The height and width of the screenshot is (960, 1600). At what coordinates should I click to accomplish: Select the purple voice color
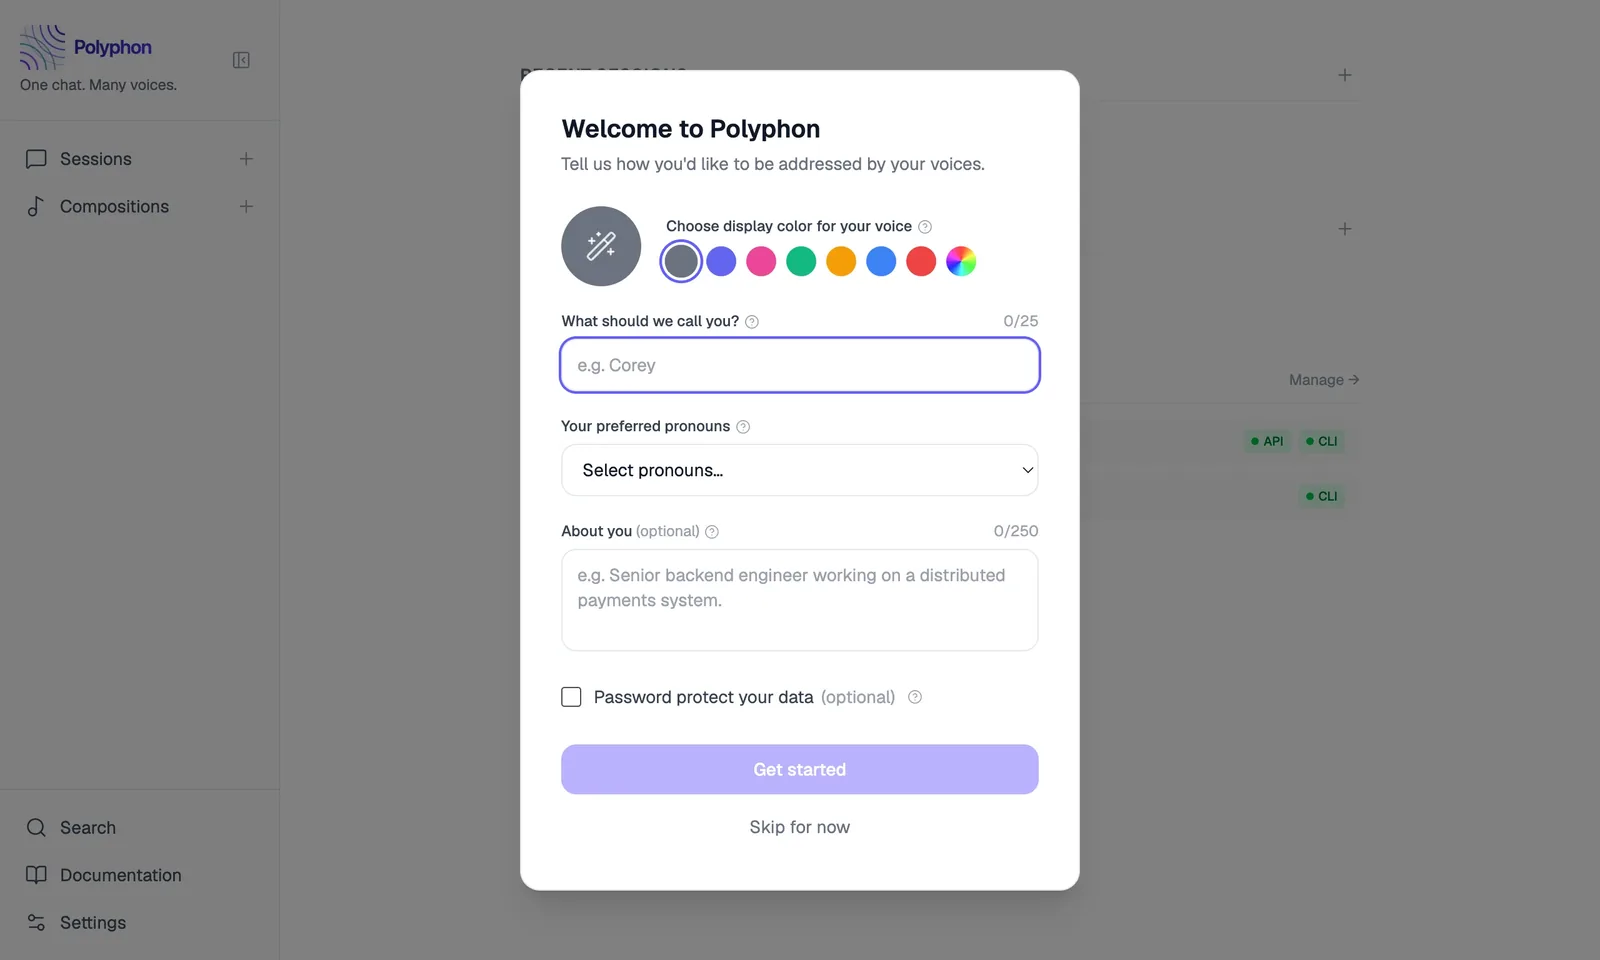click(721, 261)
